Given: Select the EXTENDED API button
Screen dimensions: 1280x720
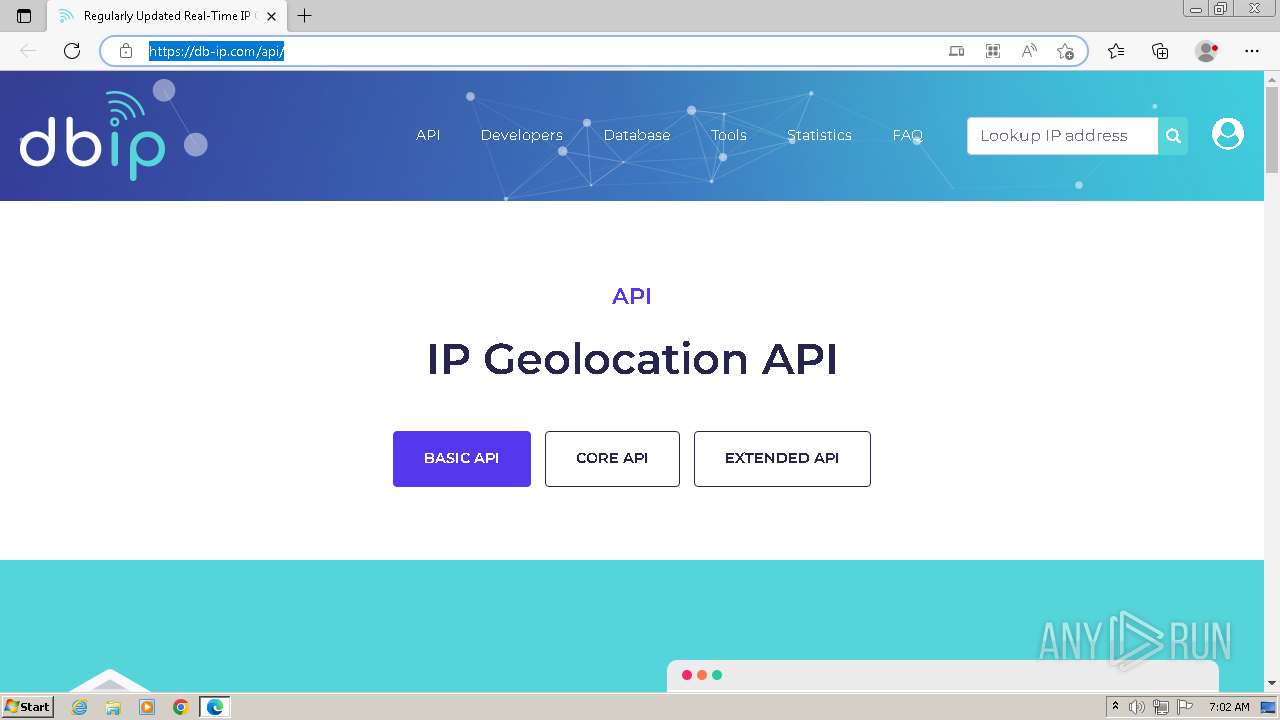Looking at the screenshot, I should click(782, 459).
